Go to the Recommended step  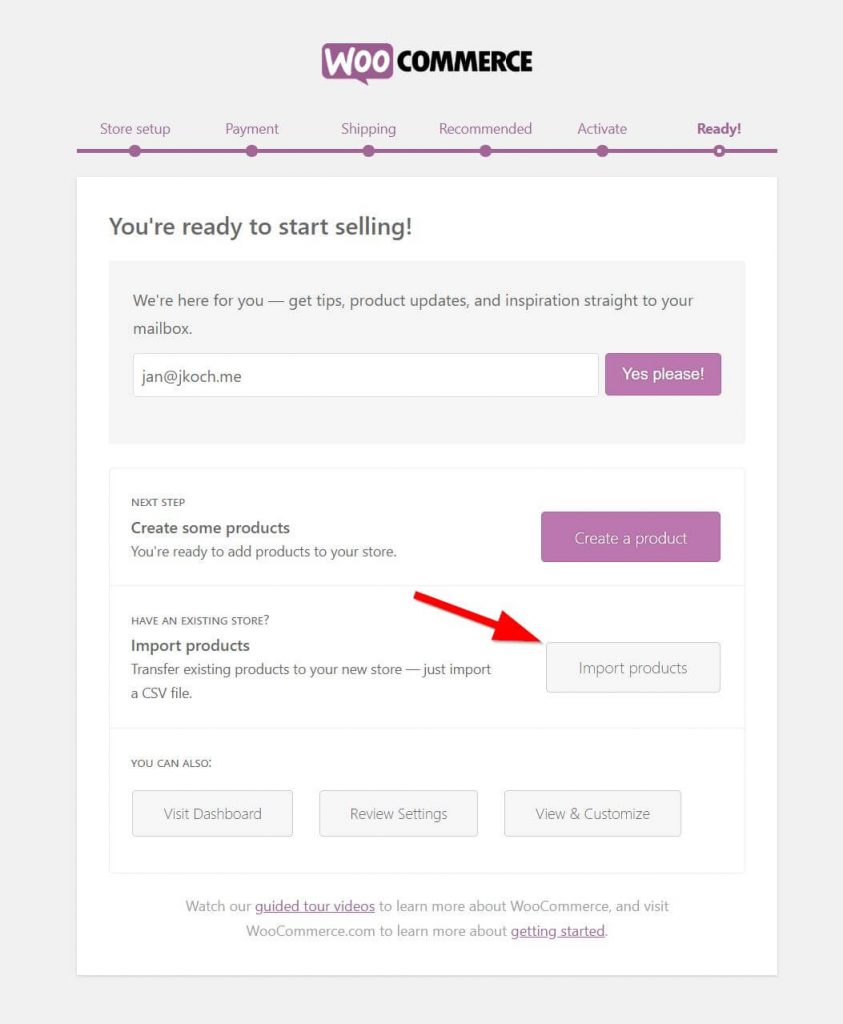(x=485, y=128)
